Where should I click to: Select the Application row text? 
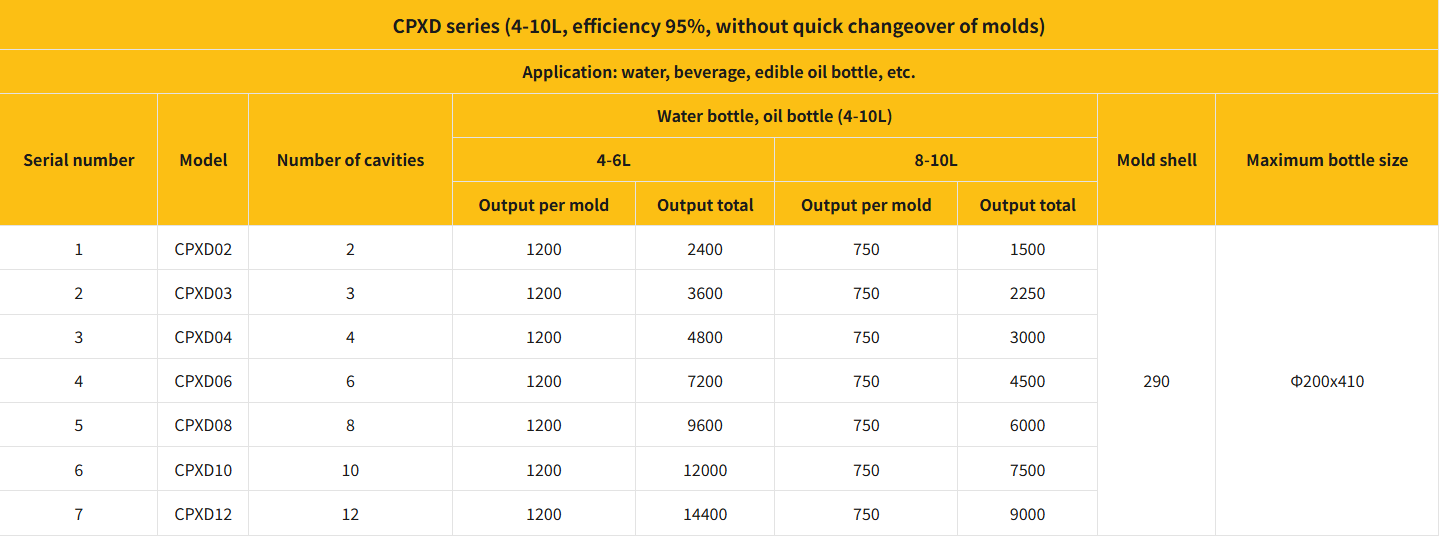pyautogui.click(x=719, y=72)
